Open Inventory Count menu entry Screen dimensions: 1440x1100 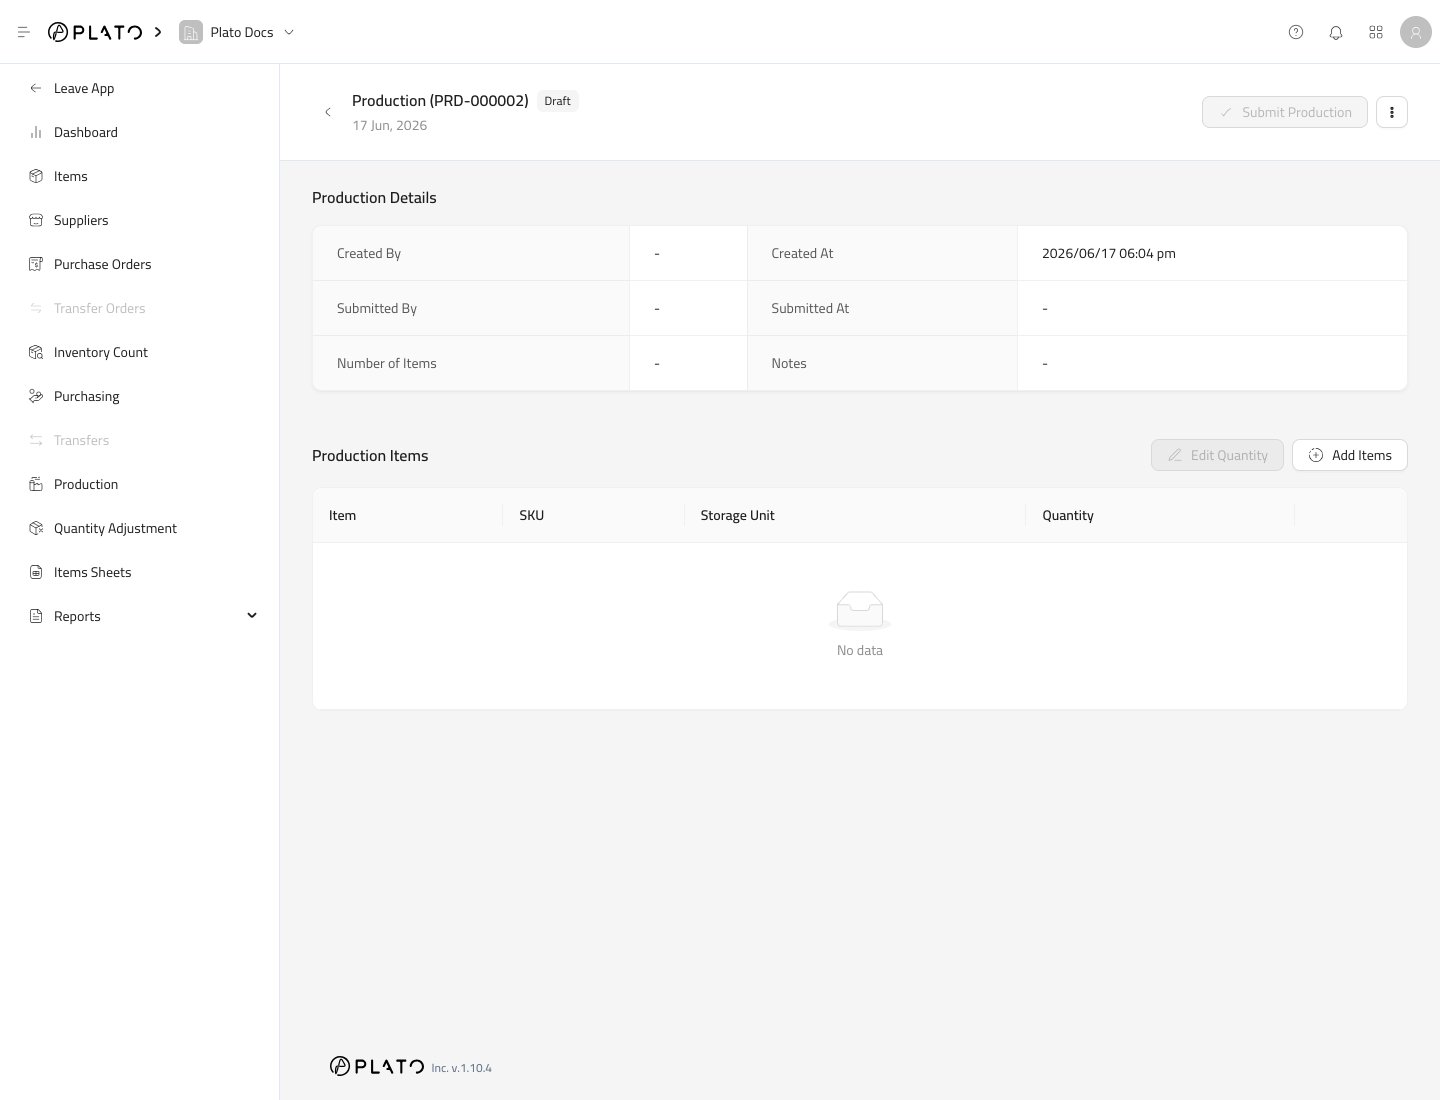click(101, 352)
